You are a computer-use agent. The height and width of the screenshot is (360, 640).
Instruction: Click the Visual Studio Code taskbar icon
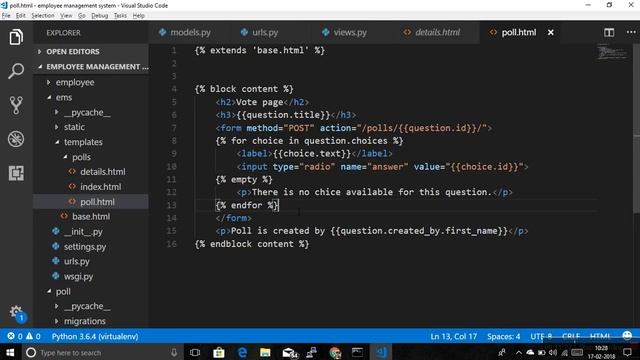click(x=381, y=352)
